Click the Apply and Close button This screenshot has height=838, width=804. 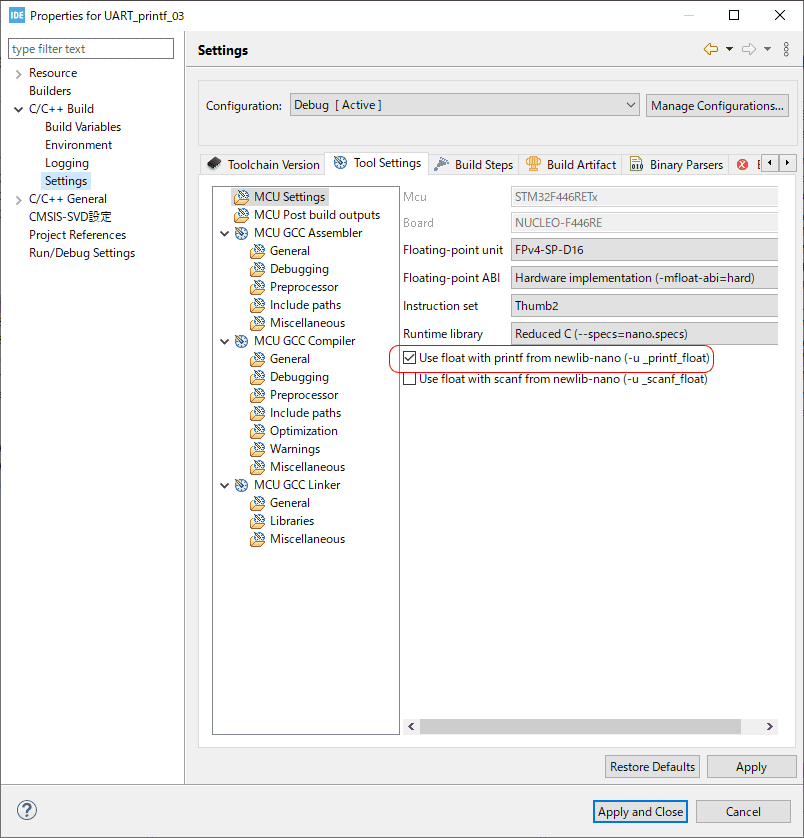(x=640, y=812)
